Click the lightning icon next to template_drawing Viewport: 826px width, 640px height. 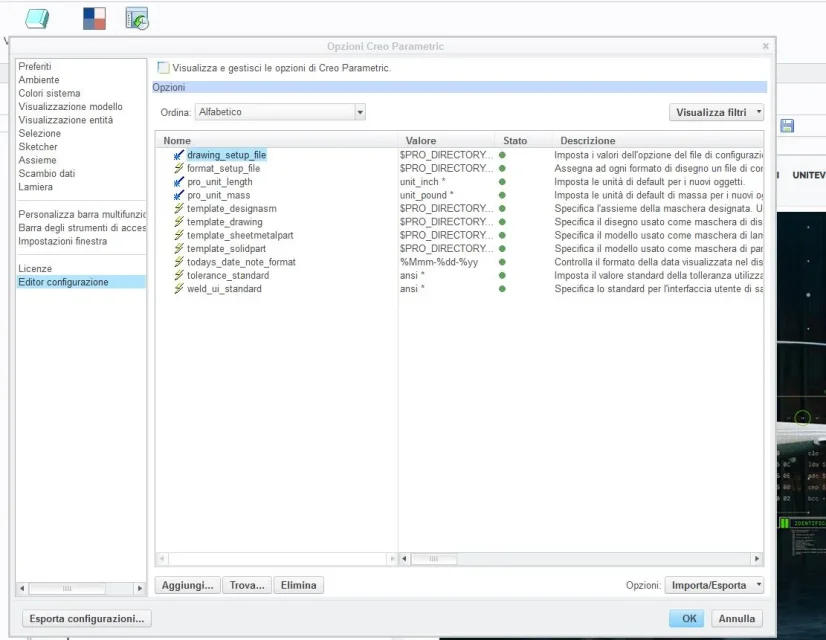179,222
